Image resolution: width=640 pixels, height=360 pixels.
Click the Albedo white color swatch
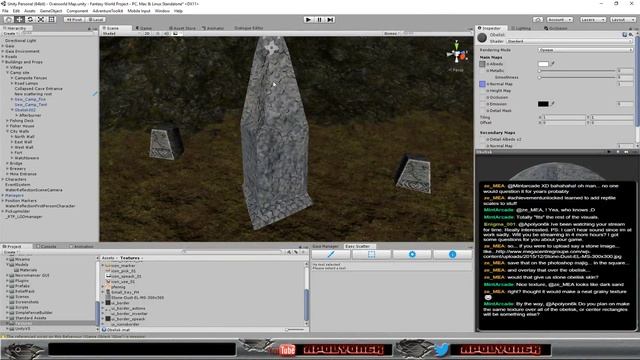point(543,64)
